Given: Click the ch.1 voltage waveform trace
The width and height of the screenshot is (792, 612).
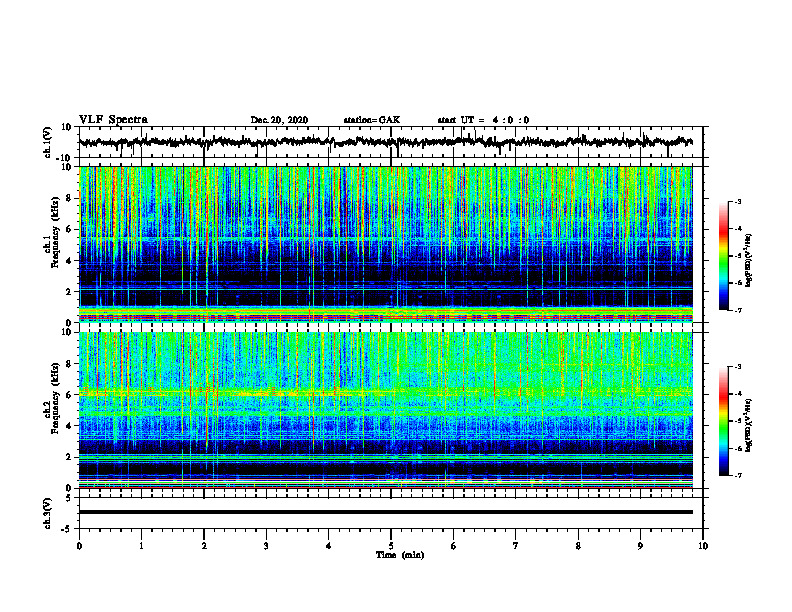Looking at the screenshot, I should pyautogui.click(x=385, y=142).
